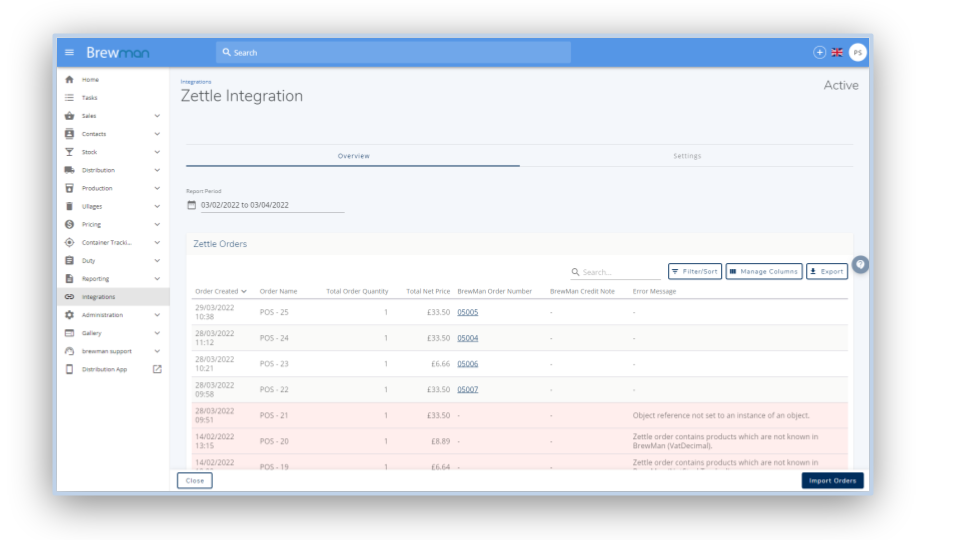960x540 pixels.
Task: Click the Integrations link icon
Action: [x=69, y=297]
